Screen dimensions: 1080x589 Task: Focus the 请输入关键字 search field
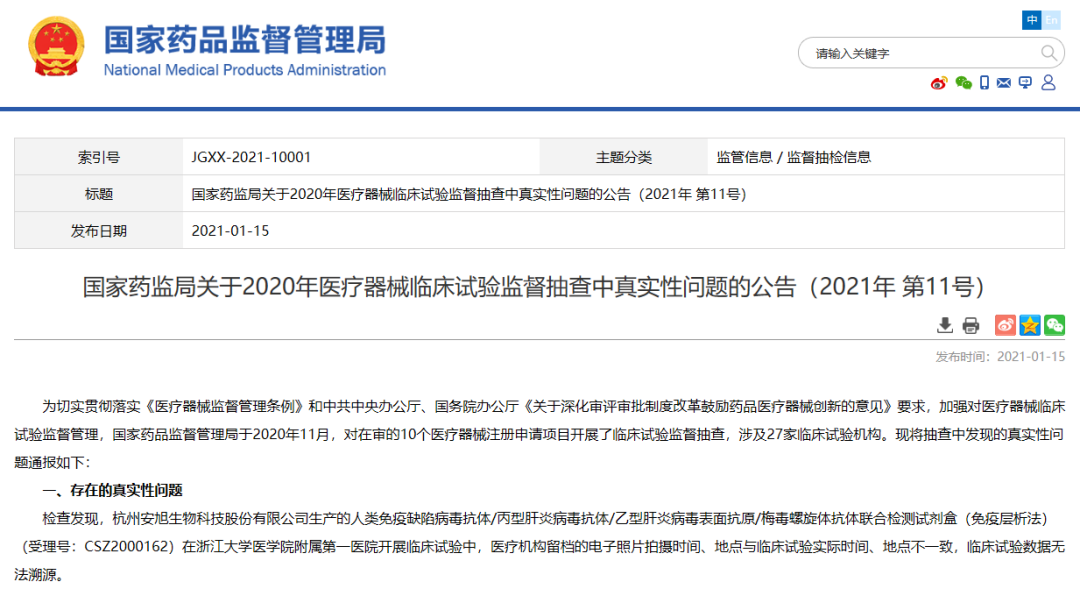920,53
